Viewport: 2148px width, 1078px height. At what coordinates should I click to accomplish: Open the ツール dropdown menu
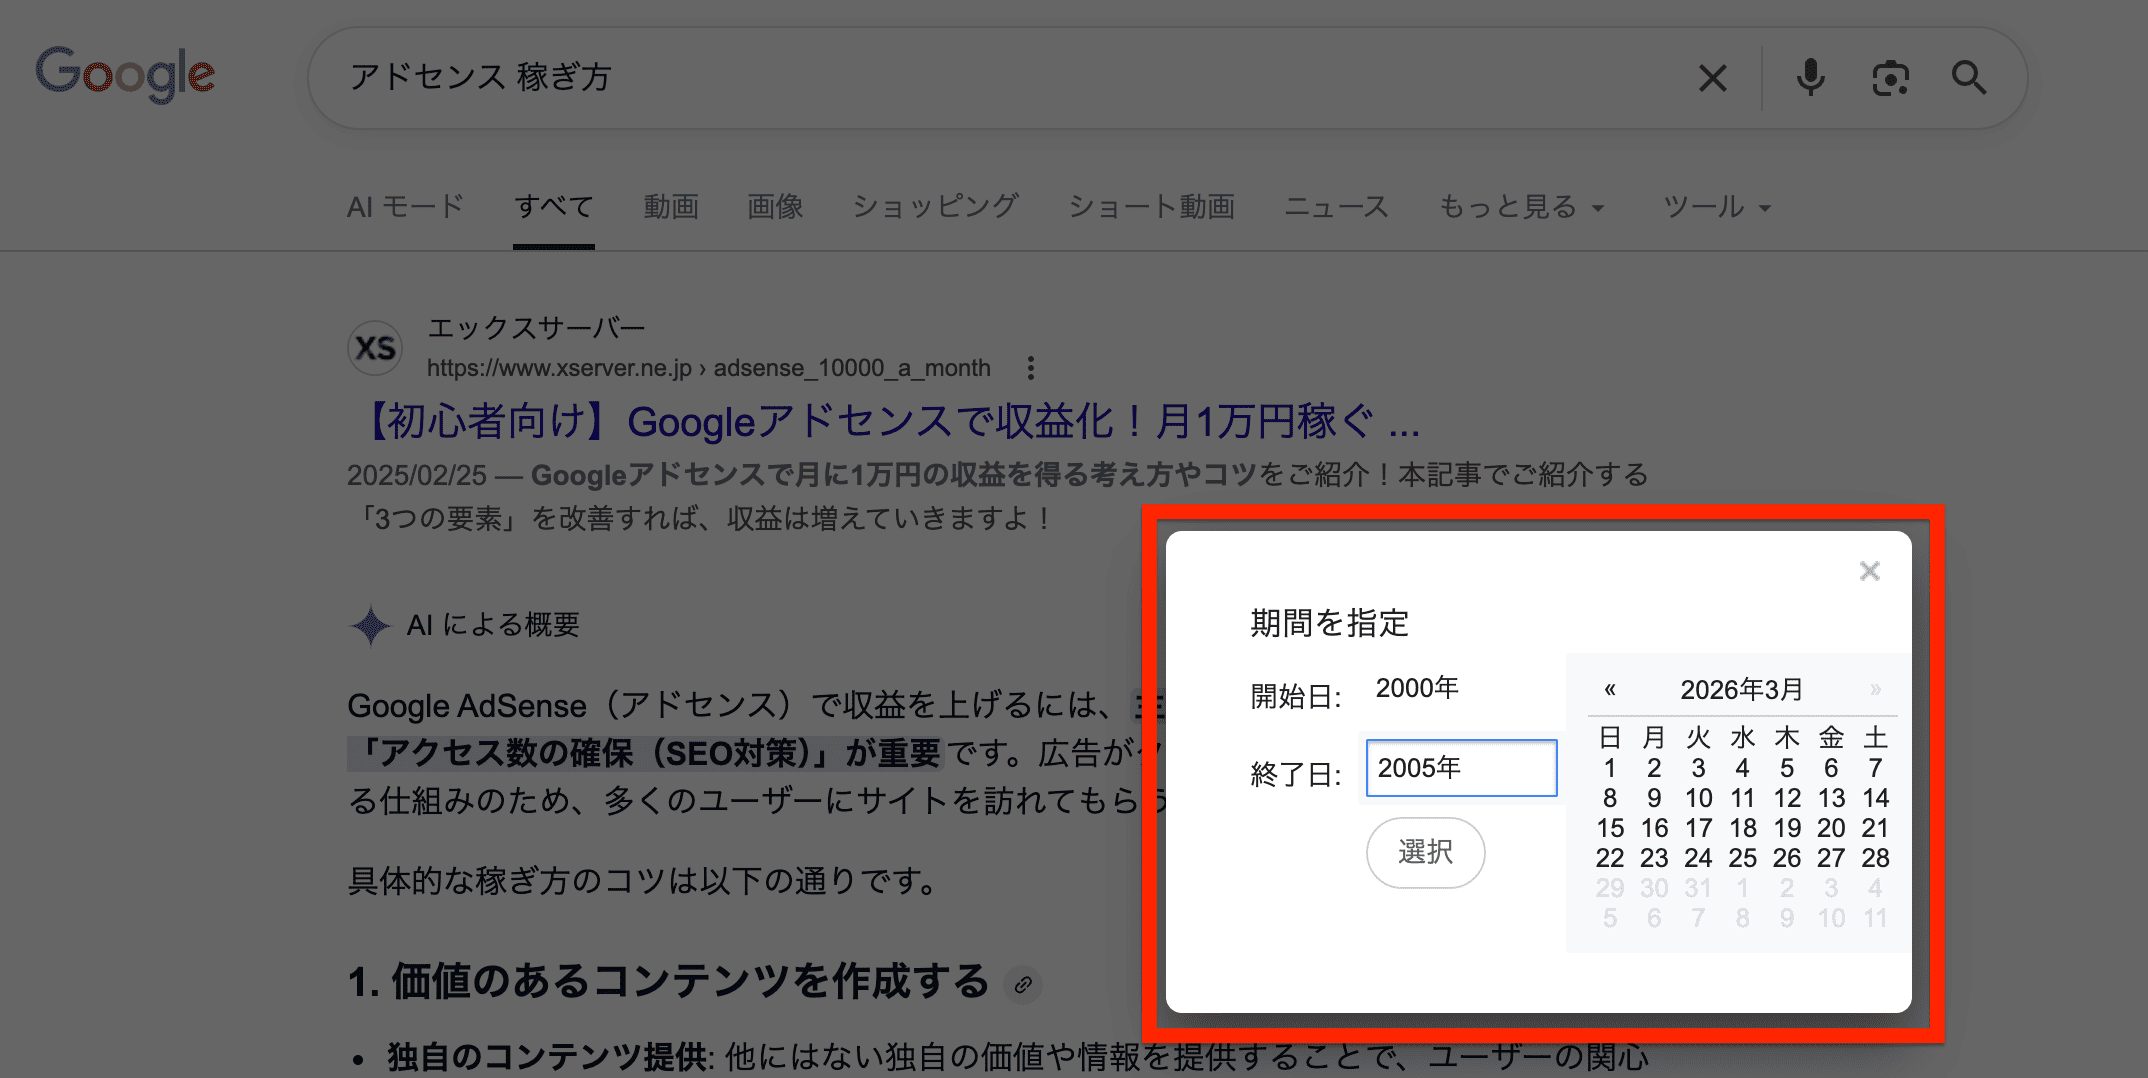click(x=1716, y=207)
